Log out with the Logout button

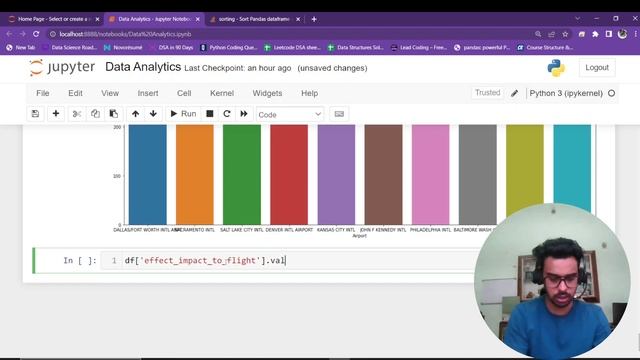coord(597,68)
